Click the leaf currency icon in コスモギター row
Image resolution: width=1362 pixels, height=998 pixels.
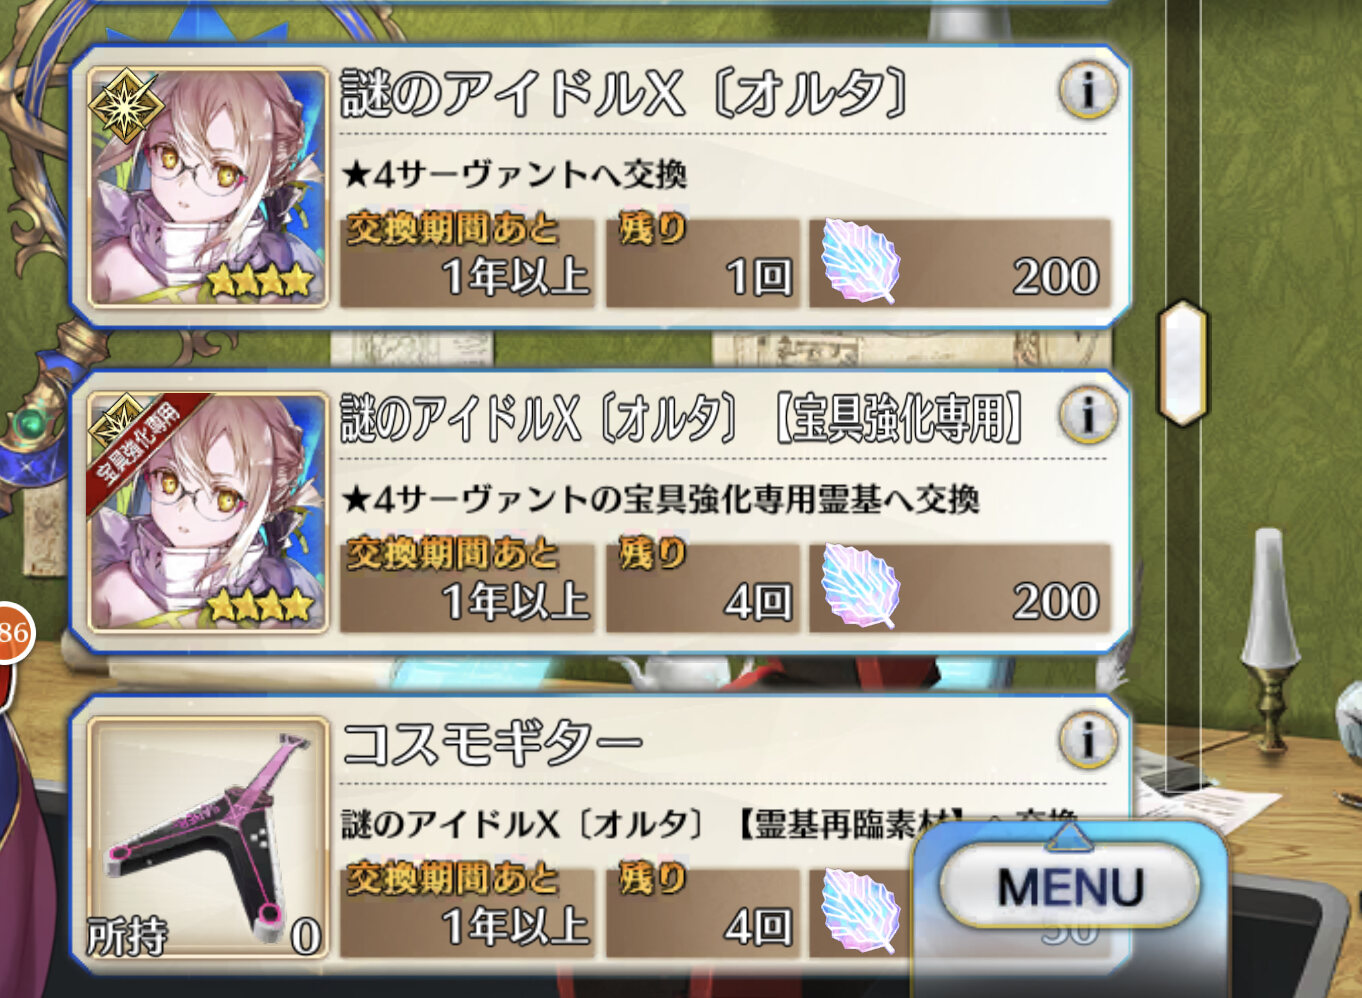tap(860, 911)
